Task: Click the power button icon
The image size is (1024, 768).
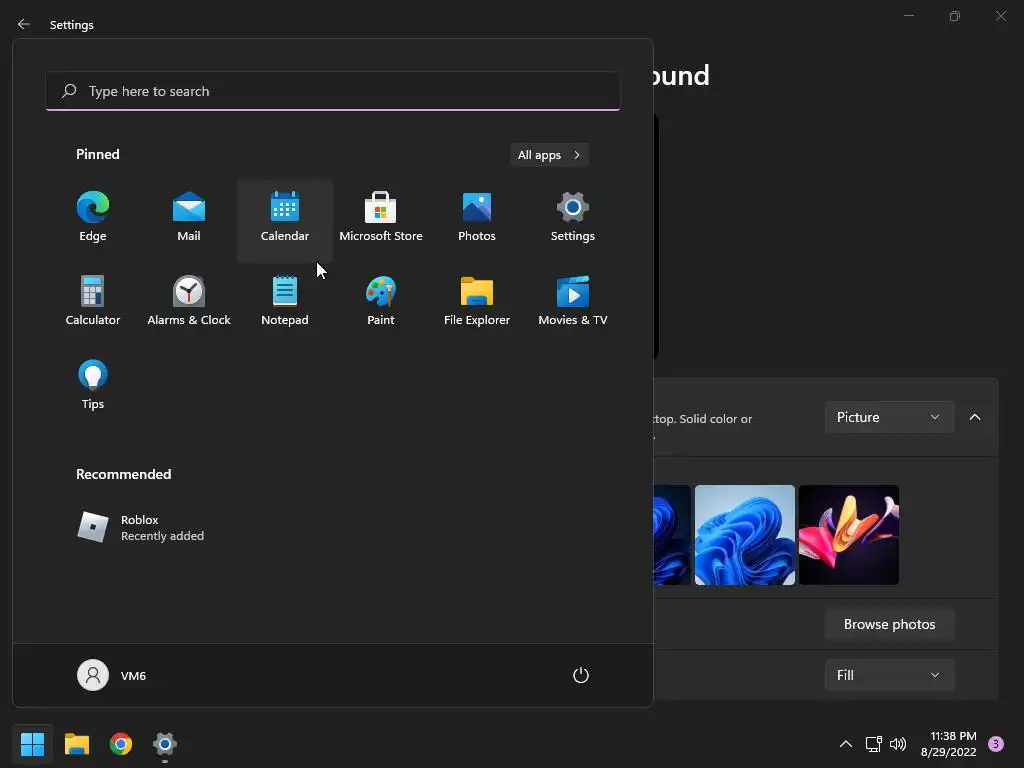Action: point(581,675)
